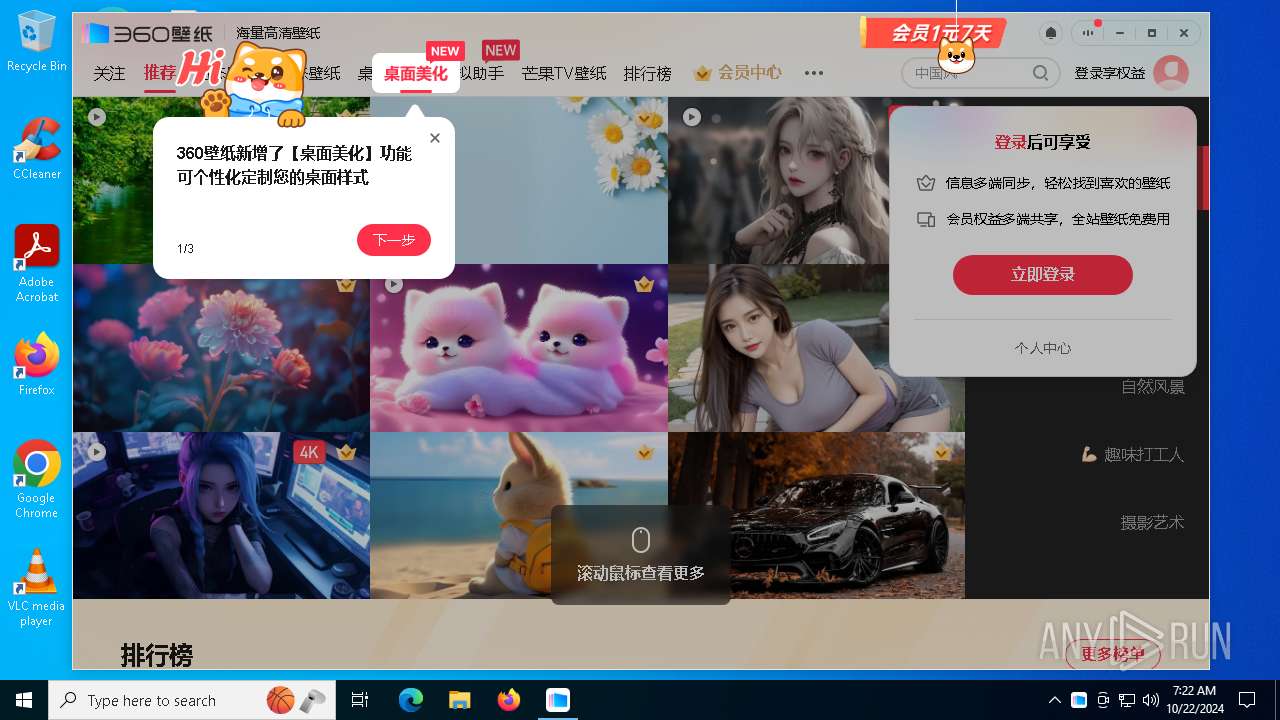
Task: Open the 排行榜 tab
Action: [648, 73]
